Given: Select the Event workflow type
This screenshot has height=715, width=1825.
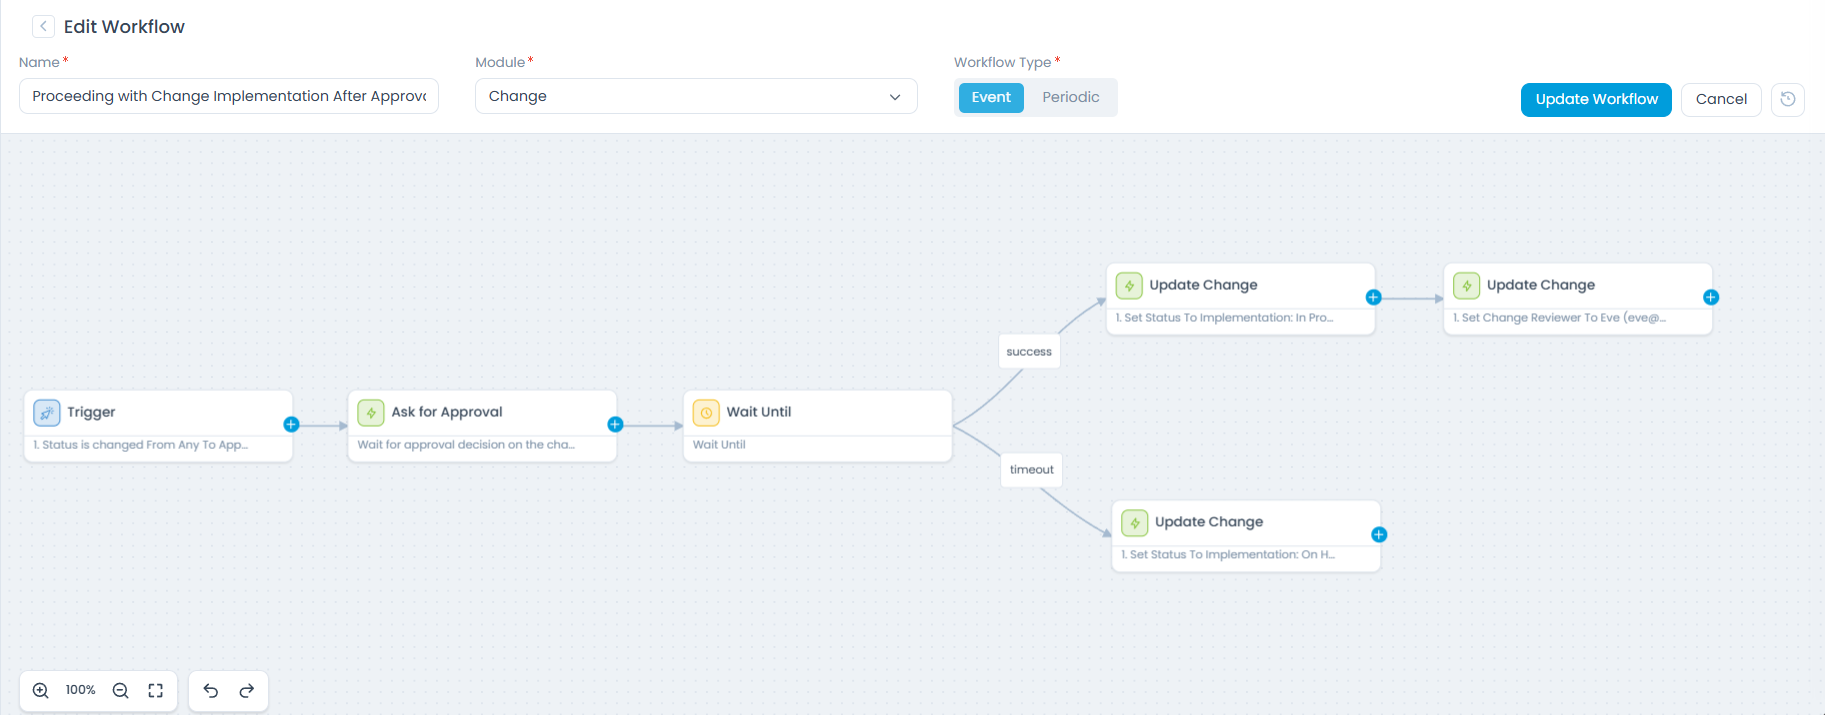Looking at the screenshot, I should pyautogui.click(x=990, y=97).
